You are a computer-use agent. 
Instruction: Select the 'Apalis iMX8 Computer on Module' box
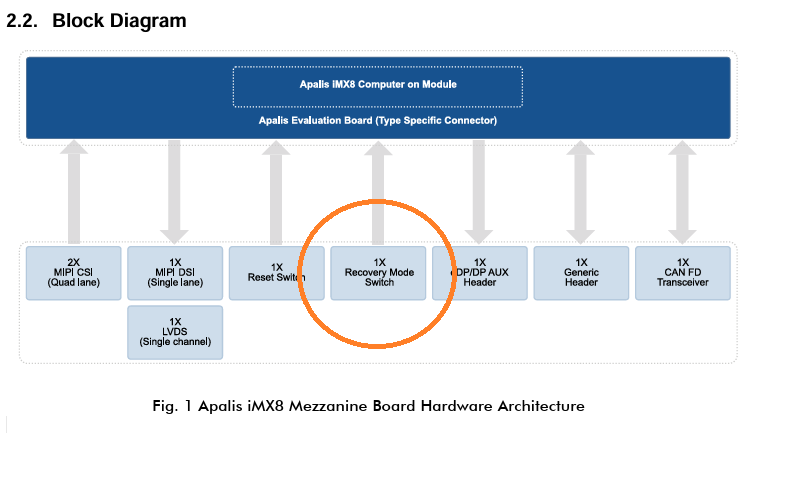[x=378, y=86]
